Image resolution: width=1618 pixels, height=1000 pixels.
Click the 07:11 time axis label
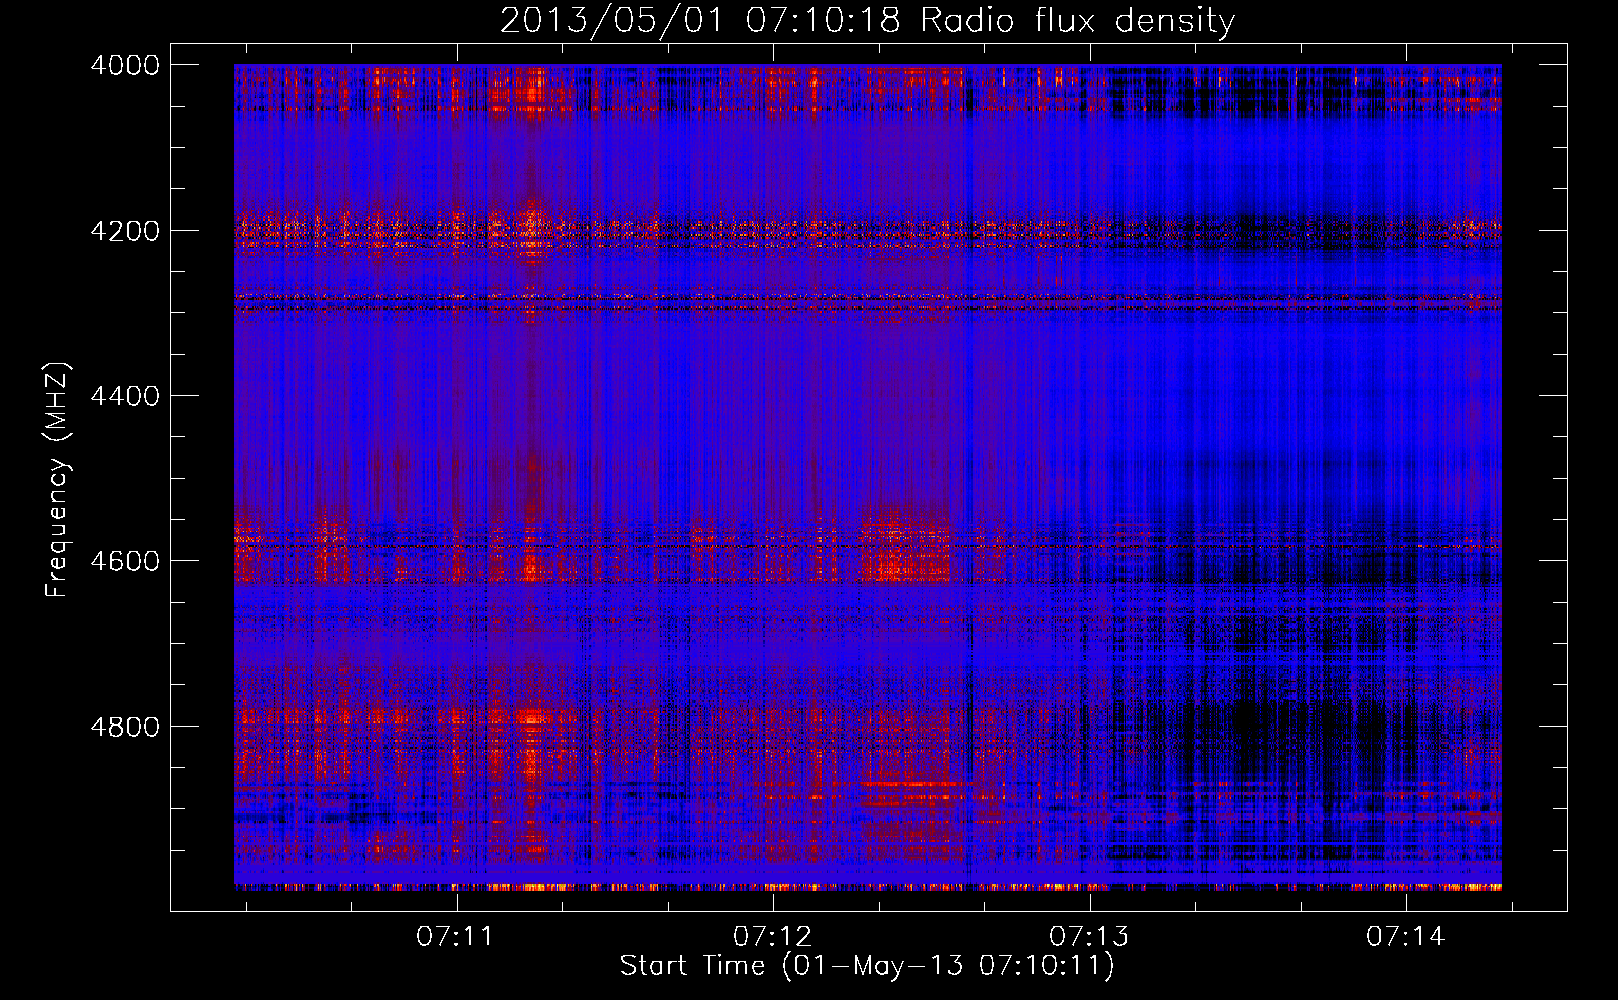pos(456,937)
